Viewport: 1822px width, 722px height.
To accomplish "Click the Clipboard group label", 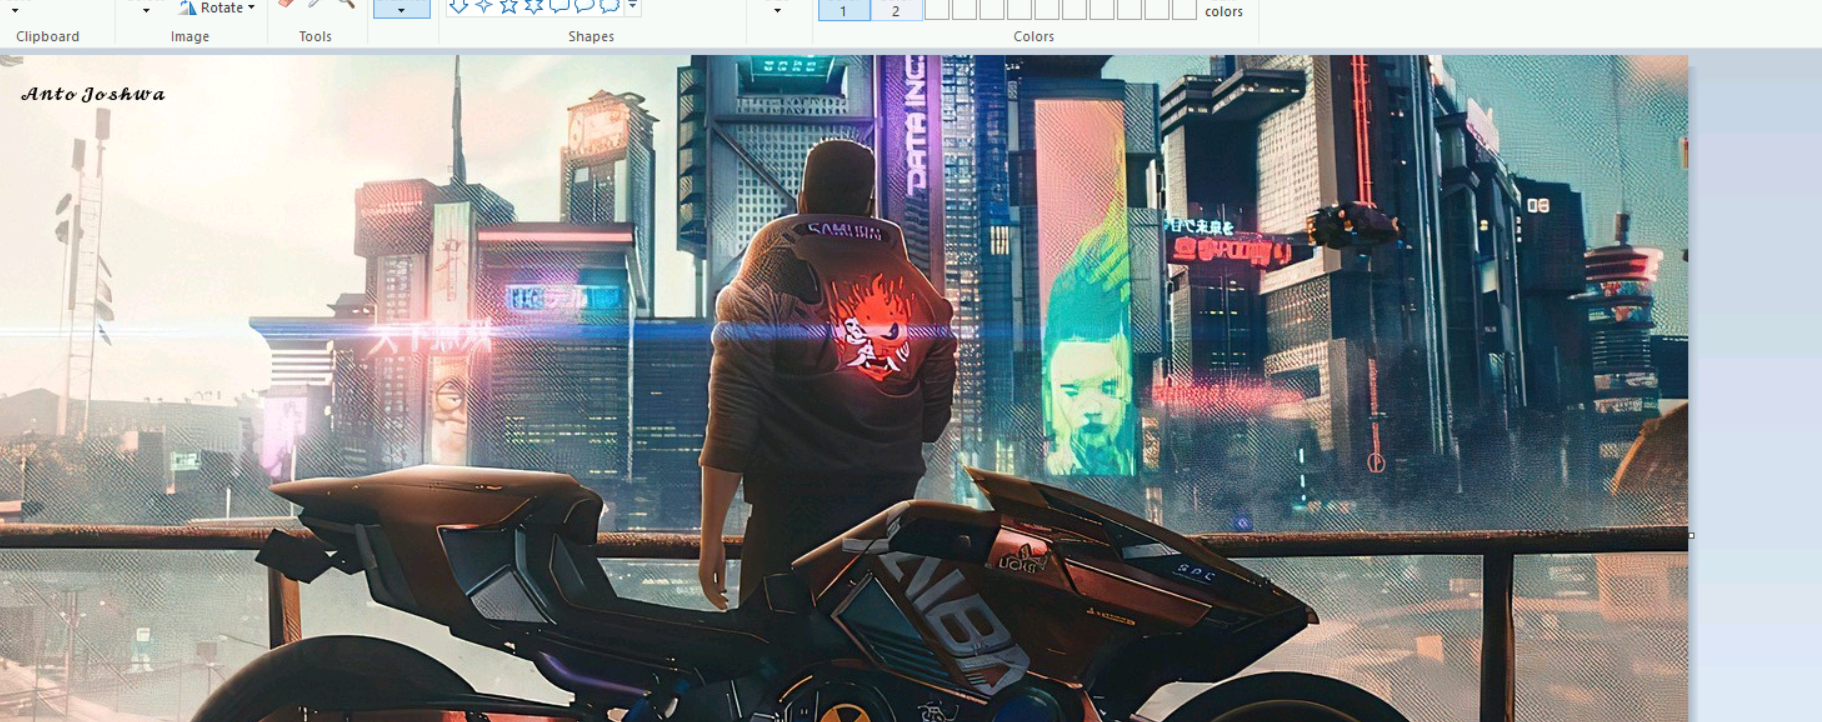I will pos(47,36).
